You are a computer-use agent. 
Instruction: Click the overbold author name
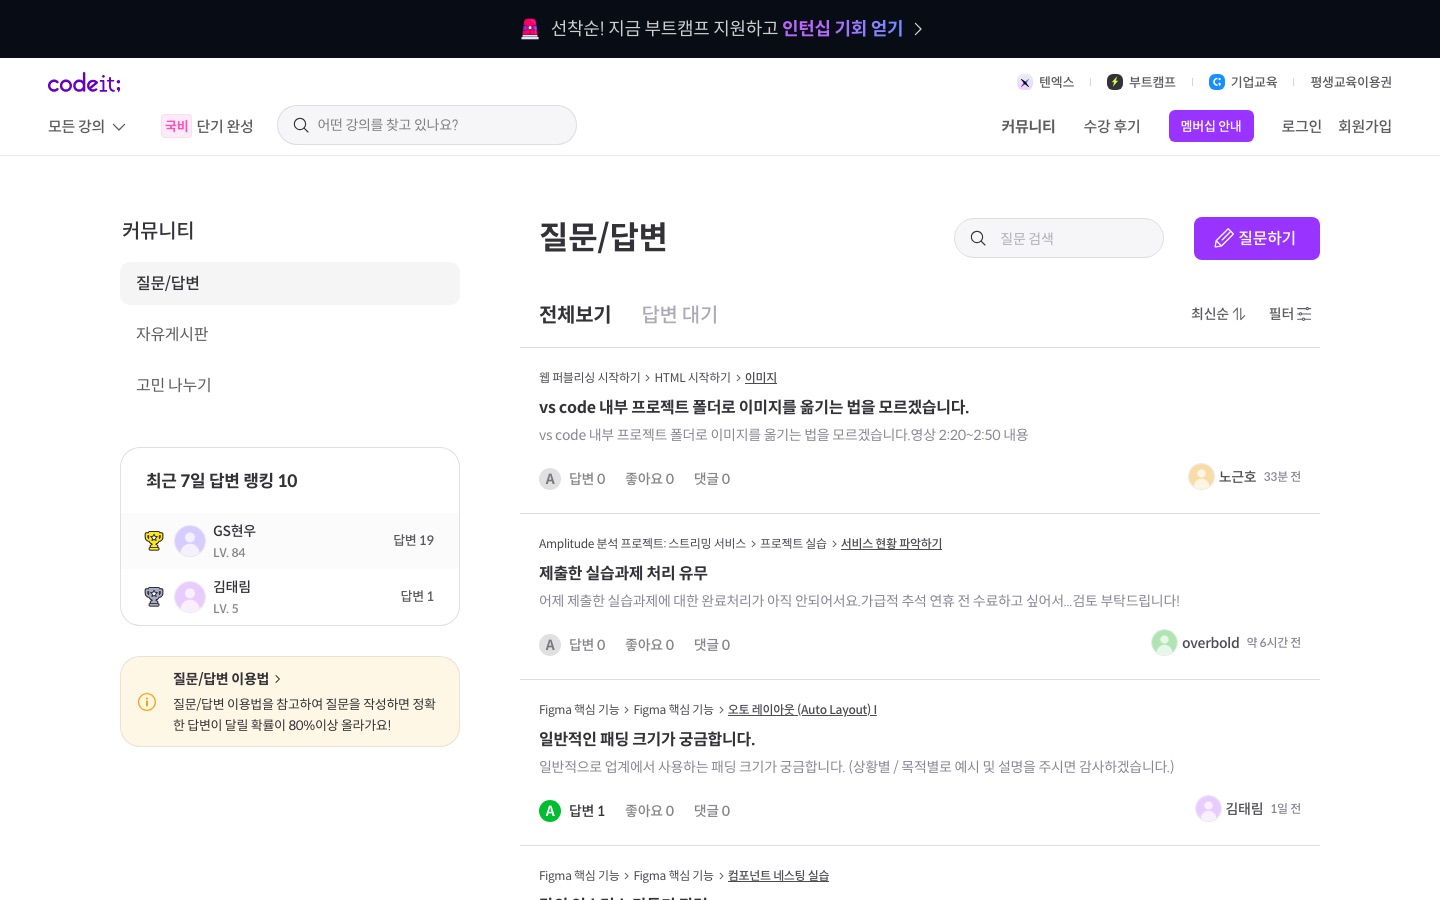(1210, 643)
